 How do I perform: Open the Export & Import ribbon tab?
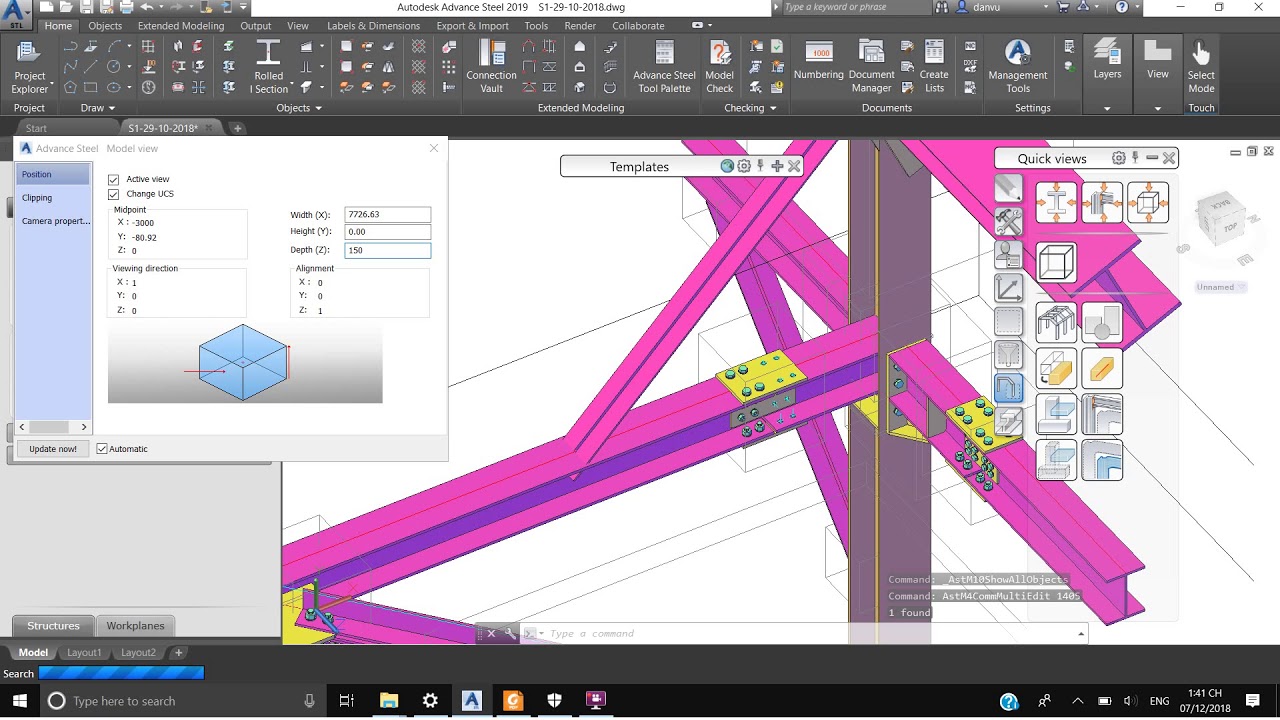[472, 26]
